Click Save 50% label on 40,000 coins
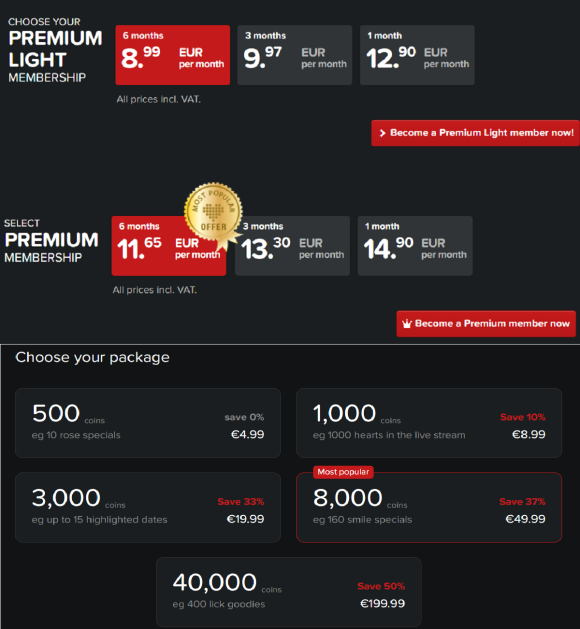 click(381, 586)
